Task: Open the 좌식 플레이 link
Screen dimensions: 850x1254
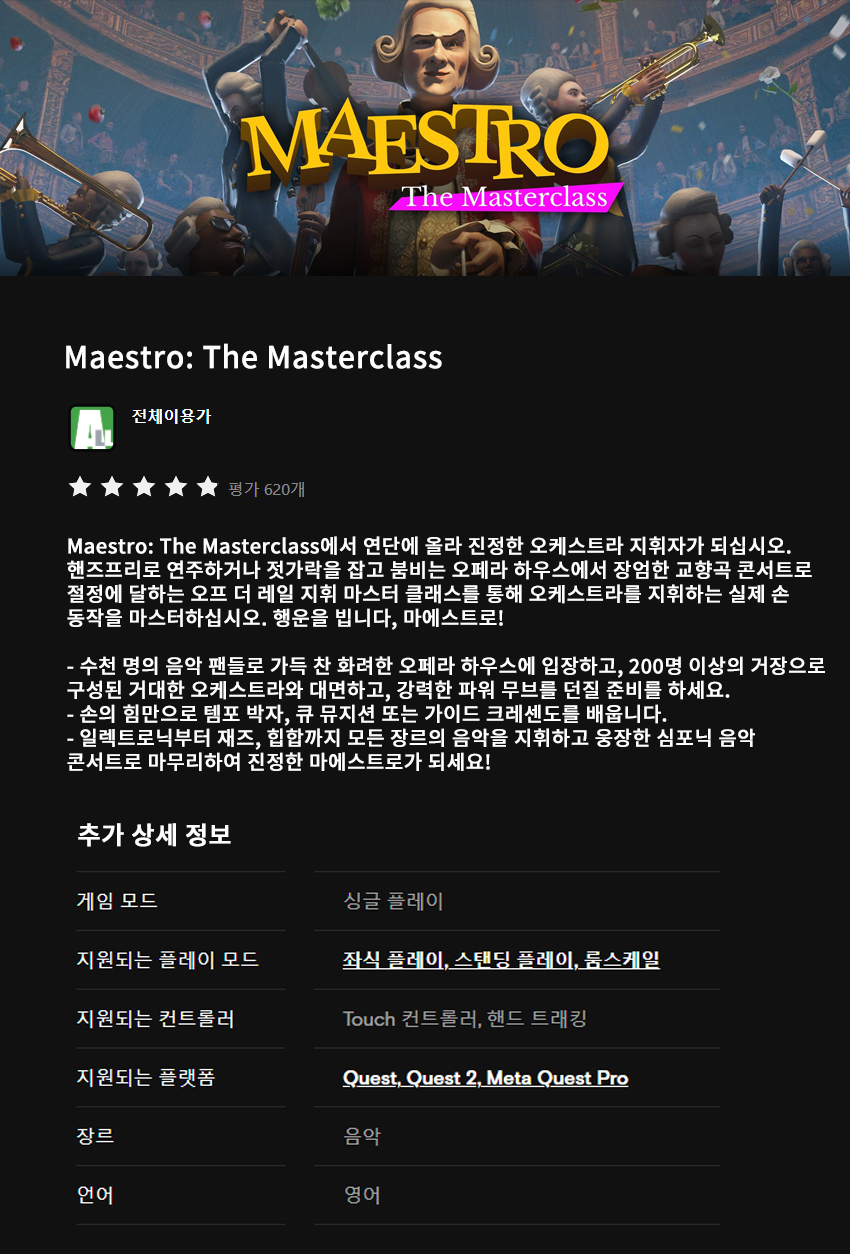Action: 393,960
